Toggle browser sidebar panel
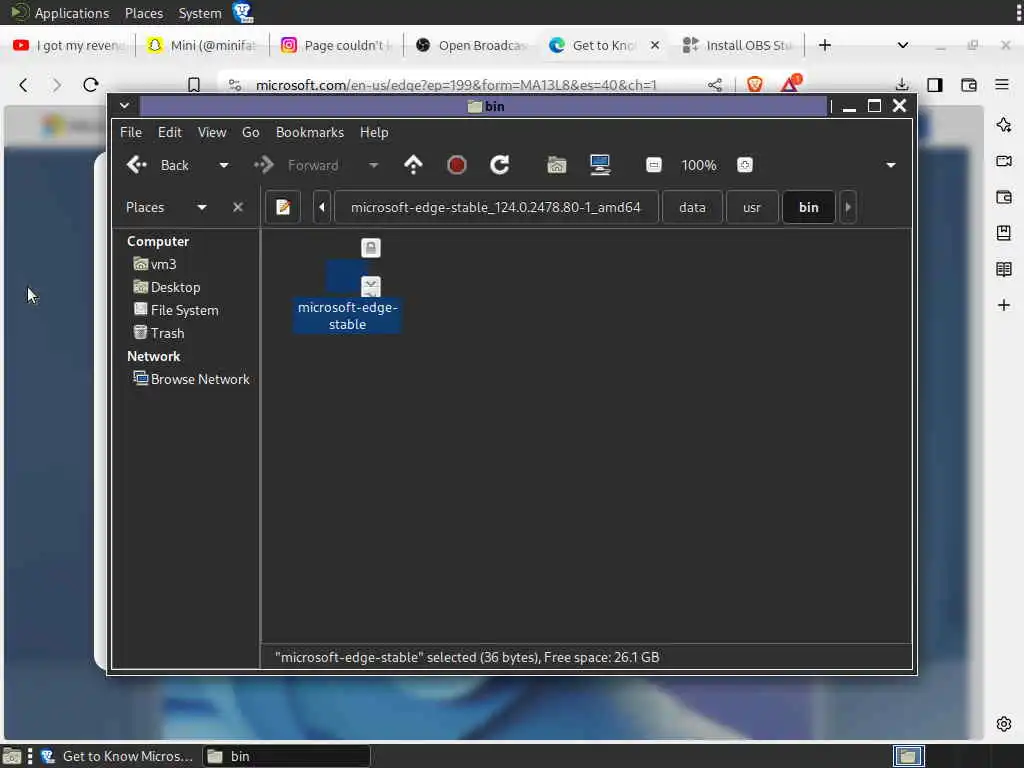Image resolution: width=1024 pixels, height=768 pixels. [935, 85]
